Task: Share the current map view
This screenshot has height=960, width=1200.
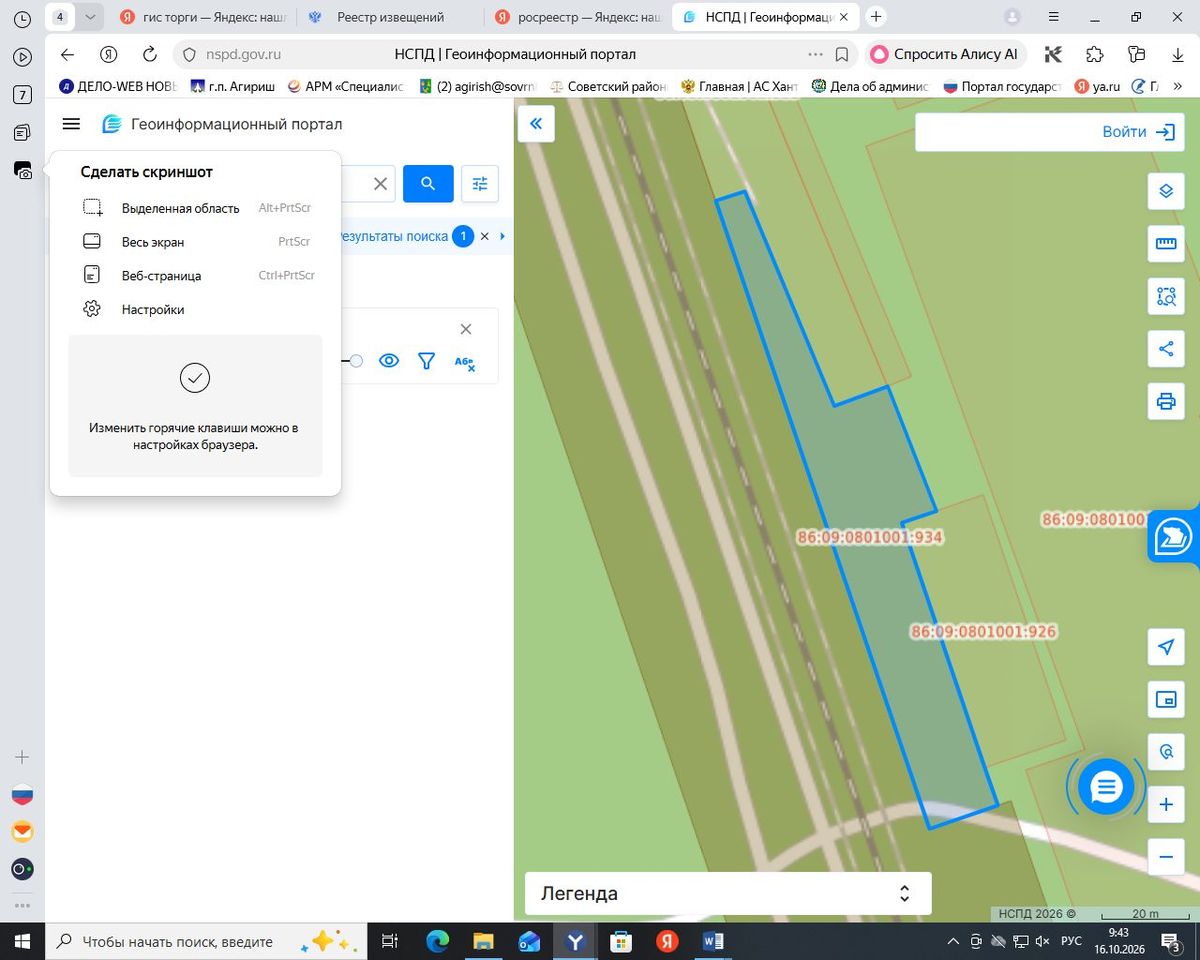Action: (x=1165, y=349)
